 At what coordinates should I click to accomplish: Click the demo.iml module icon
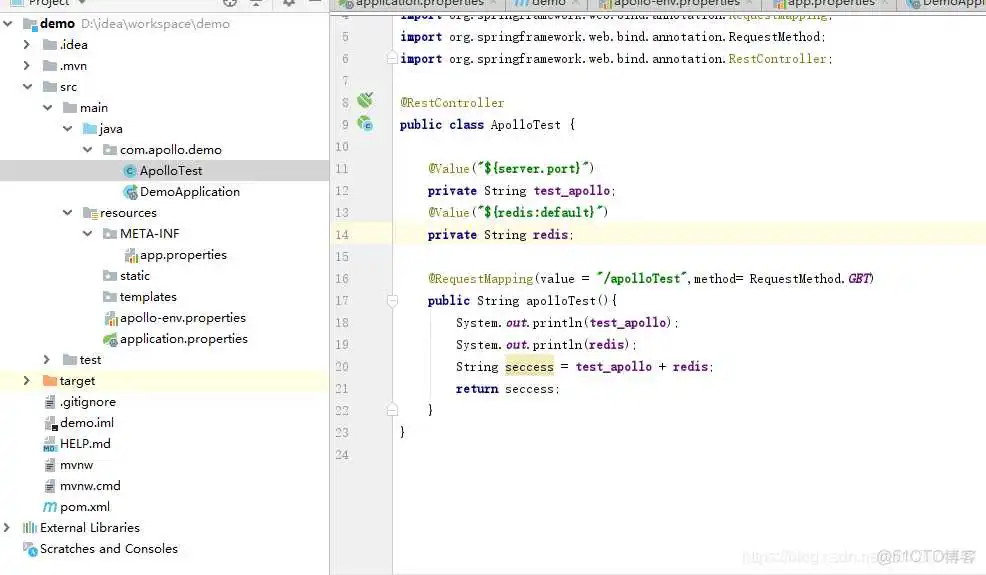point(50,423)
